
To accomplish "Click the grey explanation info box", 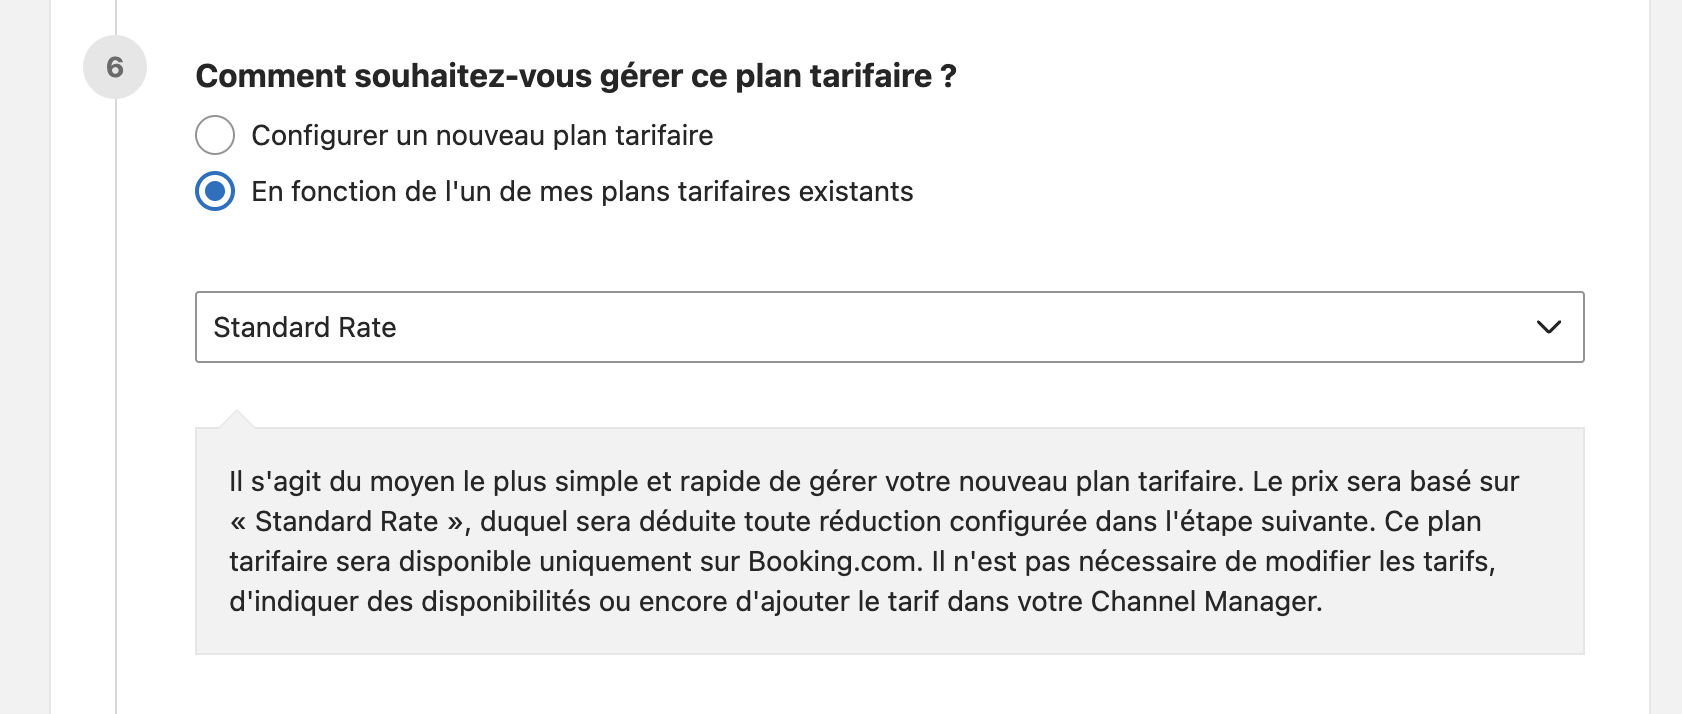I will coord(890,541).
